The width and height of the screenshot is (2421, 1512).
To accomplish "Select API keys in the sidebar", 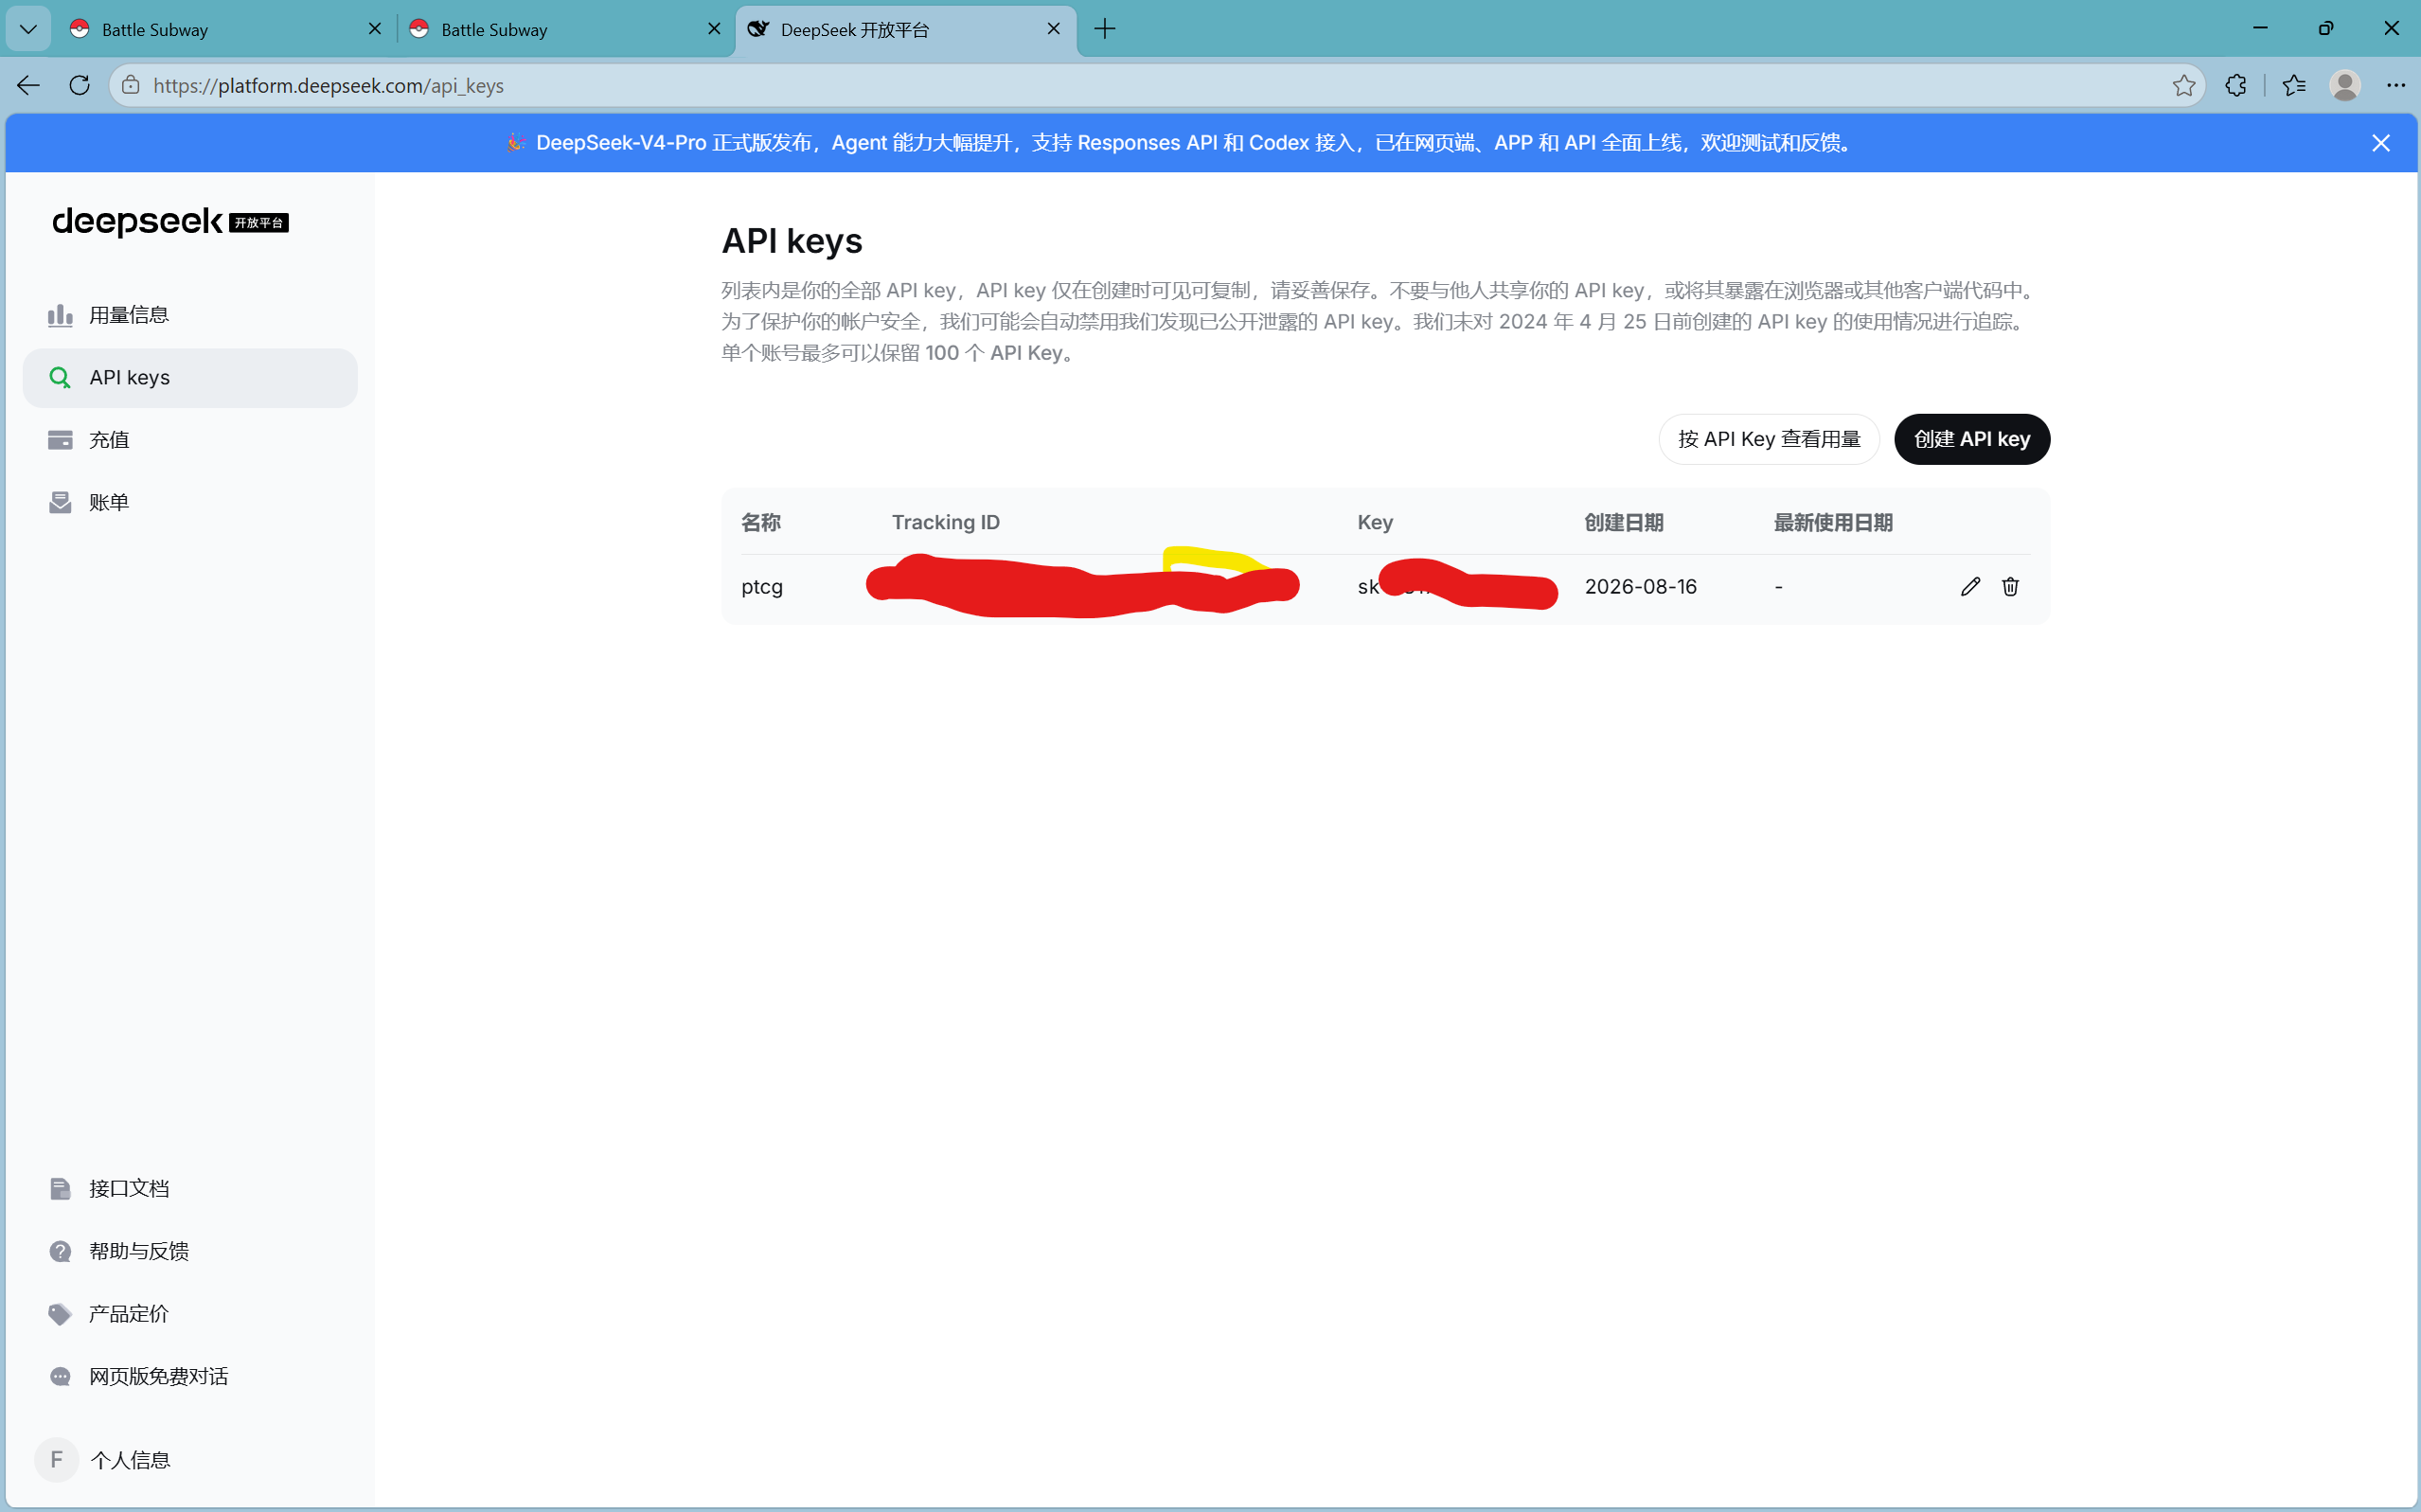I will pyautogui.click(x=190, y=378).
